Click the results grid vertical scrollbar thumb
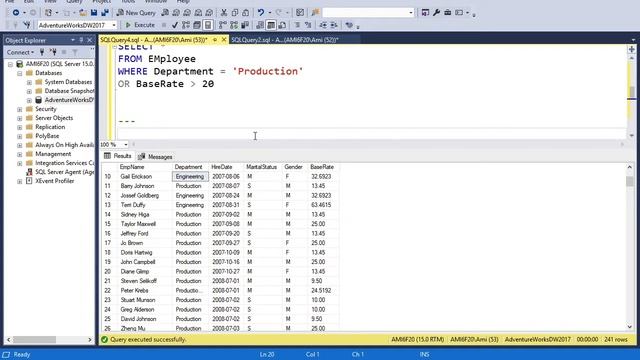 tap(629, 181)
